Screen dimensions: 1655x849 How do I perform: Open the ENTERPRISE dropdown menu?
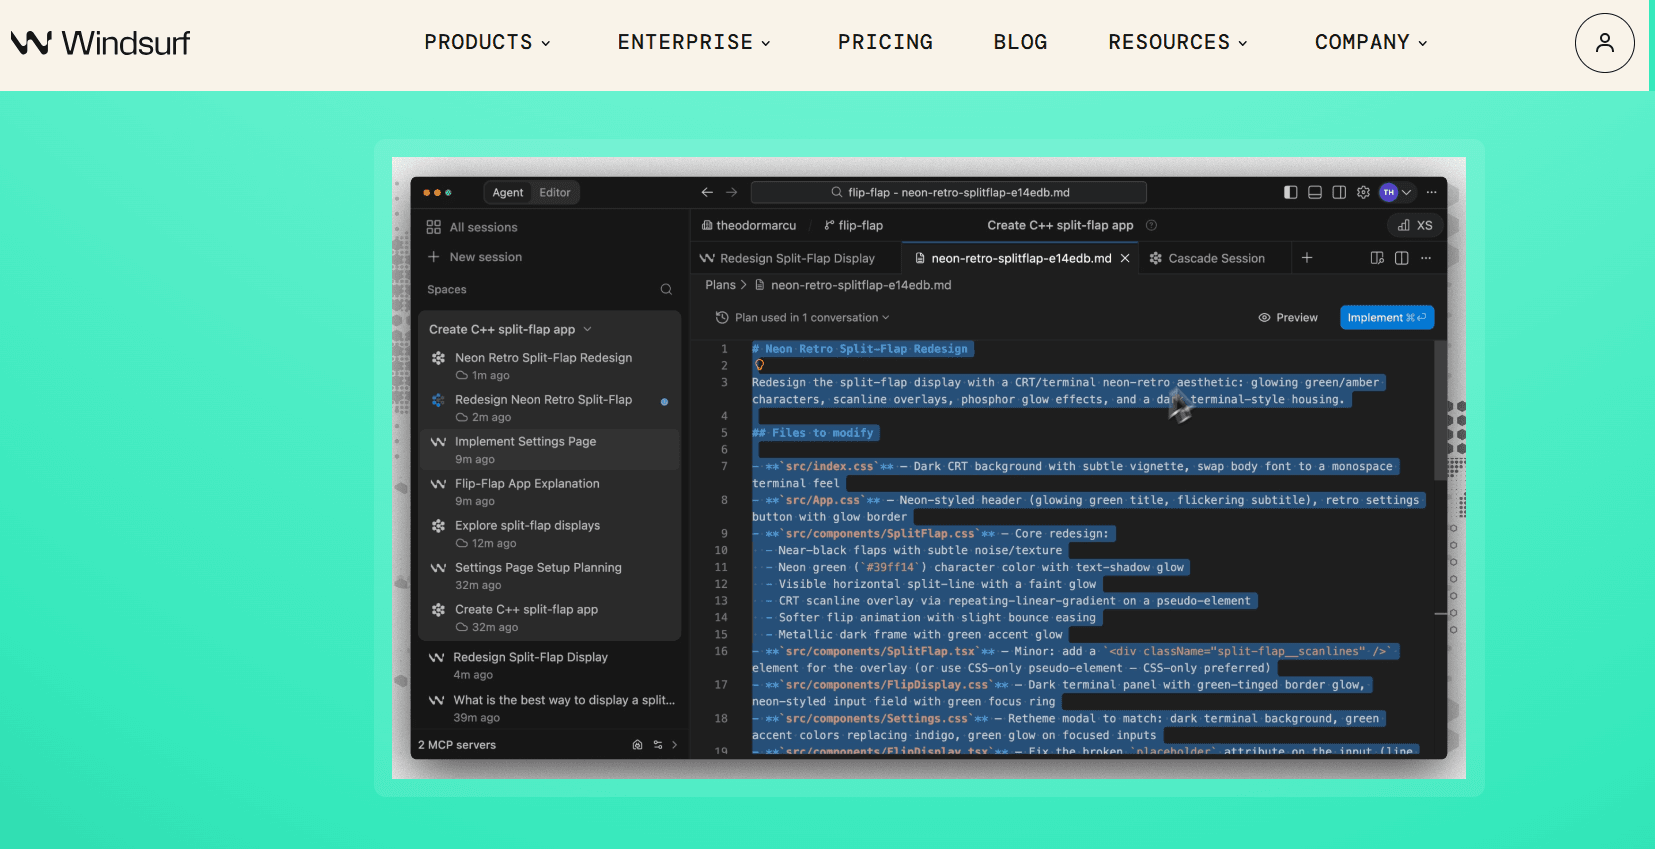point(694,42)
